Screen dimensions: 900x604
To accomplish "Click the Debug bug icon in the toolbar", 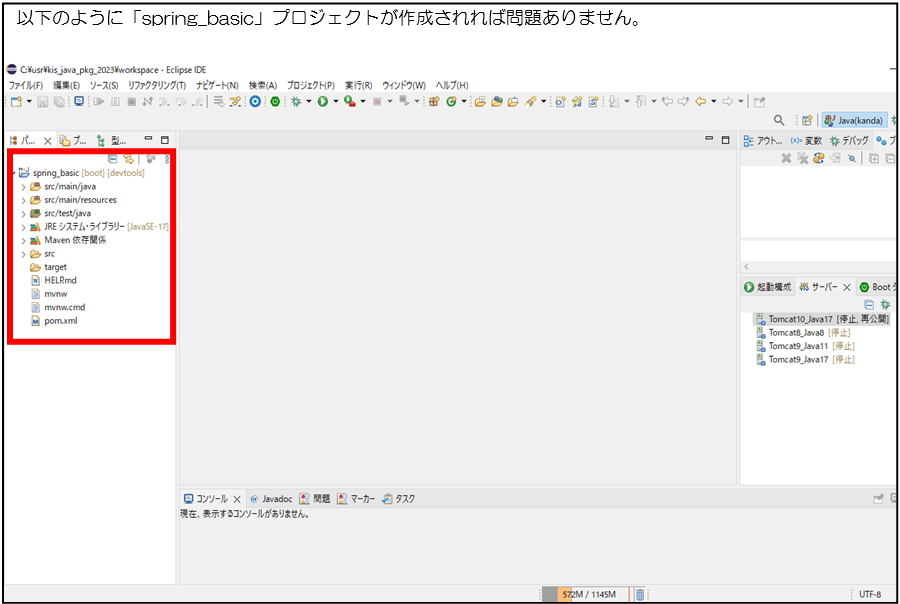I will (296, 102).
